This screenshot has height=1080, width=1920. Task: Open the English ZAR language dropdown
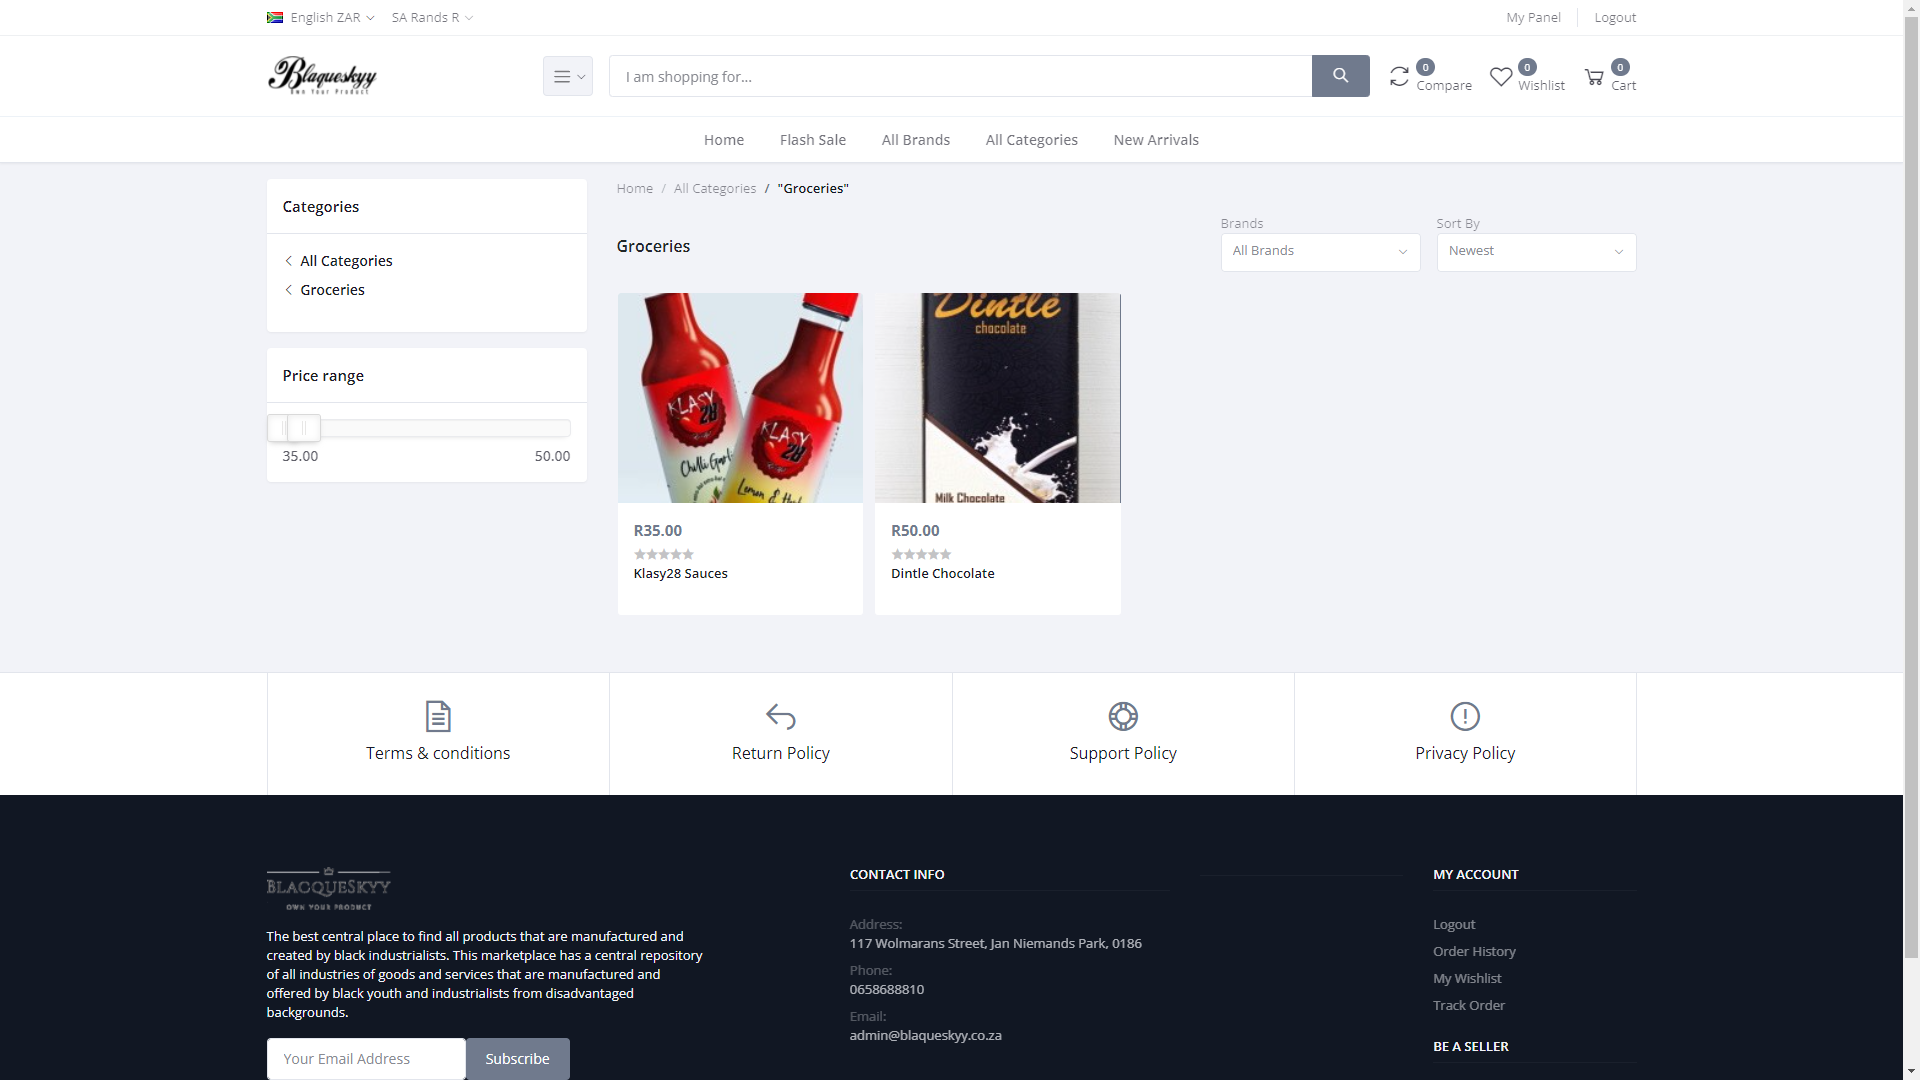[x=321, y=17]
